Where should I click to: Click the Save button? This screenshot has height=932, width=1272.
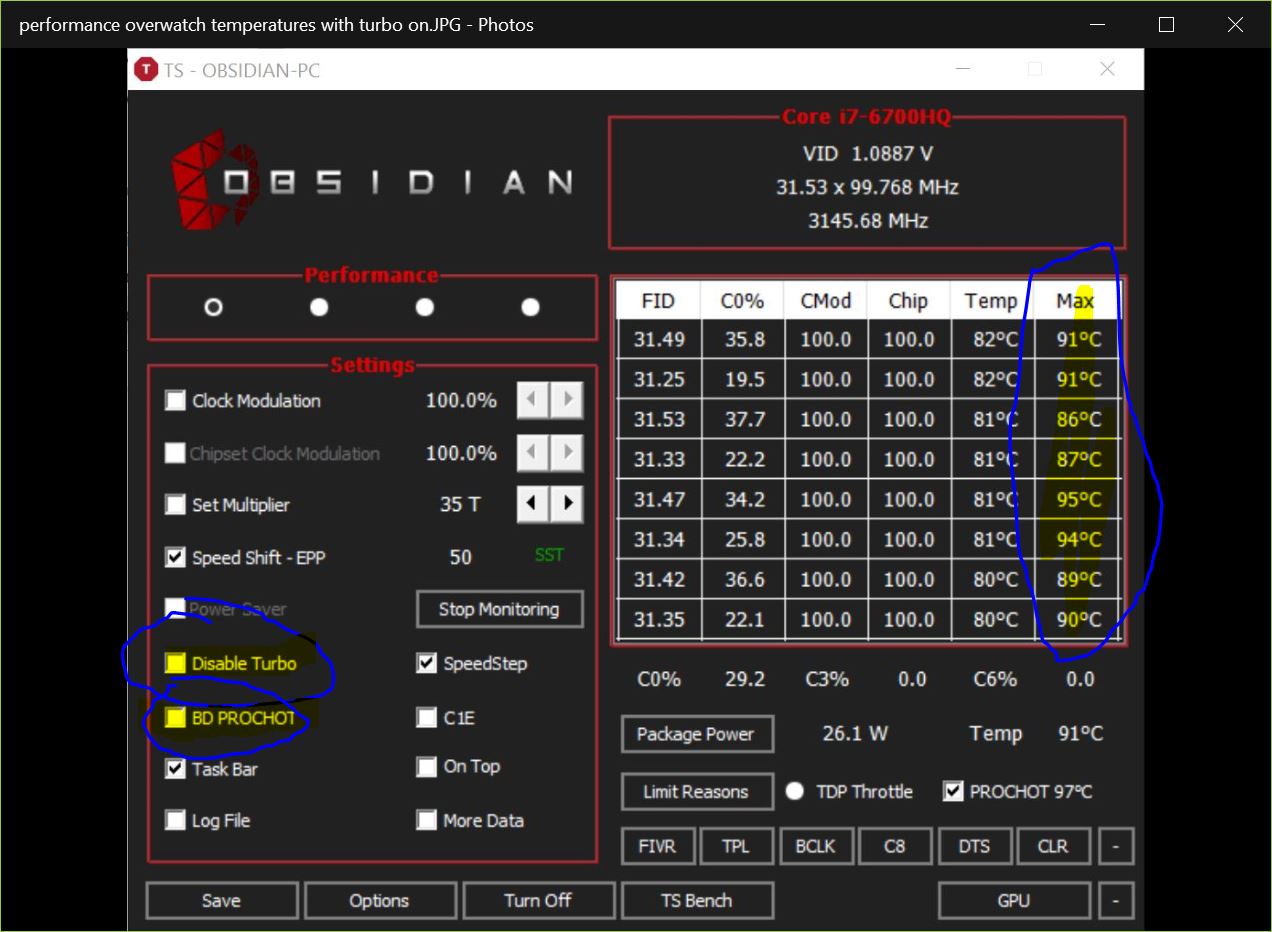click(x=221, y=900)
